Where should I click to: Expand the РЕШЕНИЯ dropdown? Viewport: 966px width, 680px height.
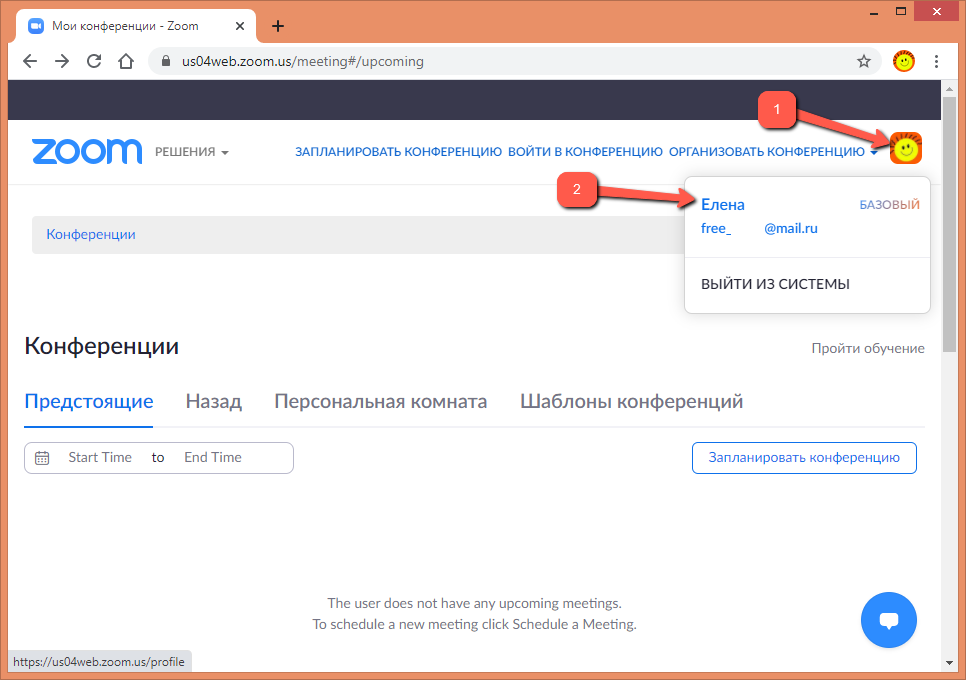(192, 152)
